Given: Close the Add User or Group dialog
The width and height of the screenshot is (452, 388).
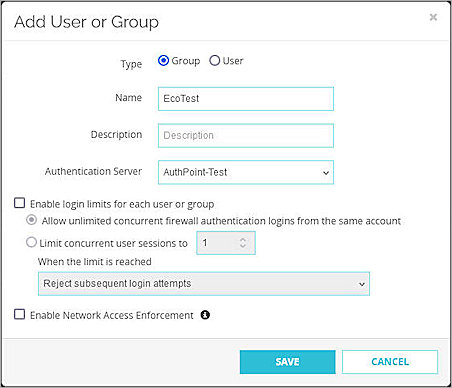Looking at the screenshot, I should tap(433, 17).
